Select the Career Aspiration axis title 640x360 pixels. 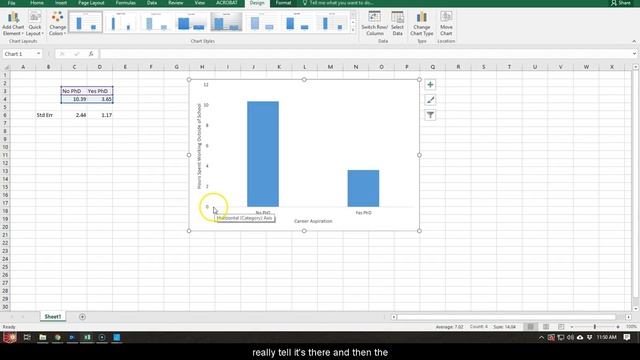[x=313, y=221]
